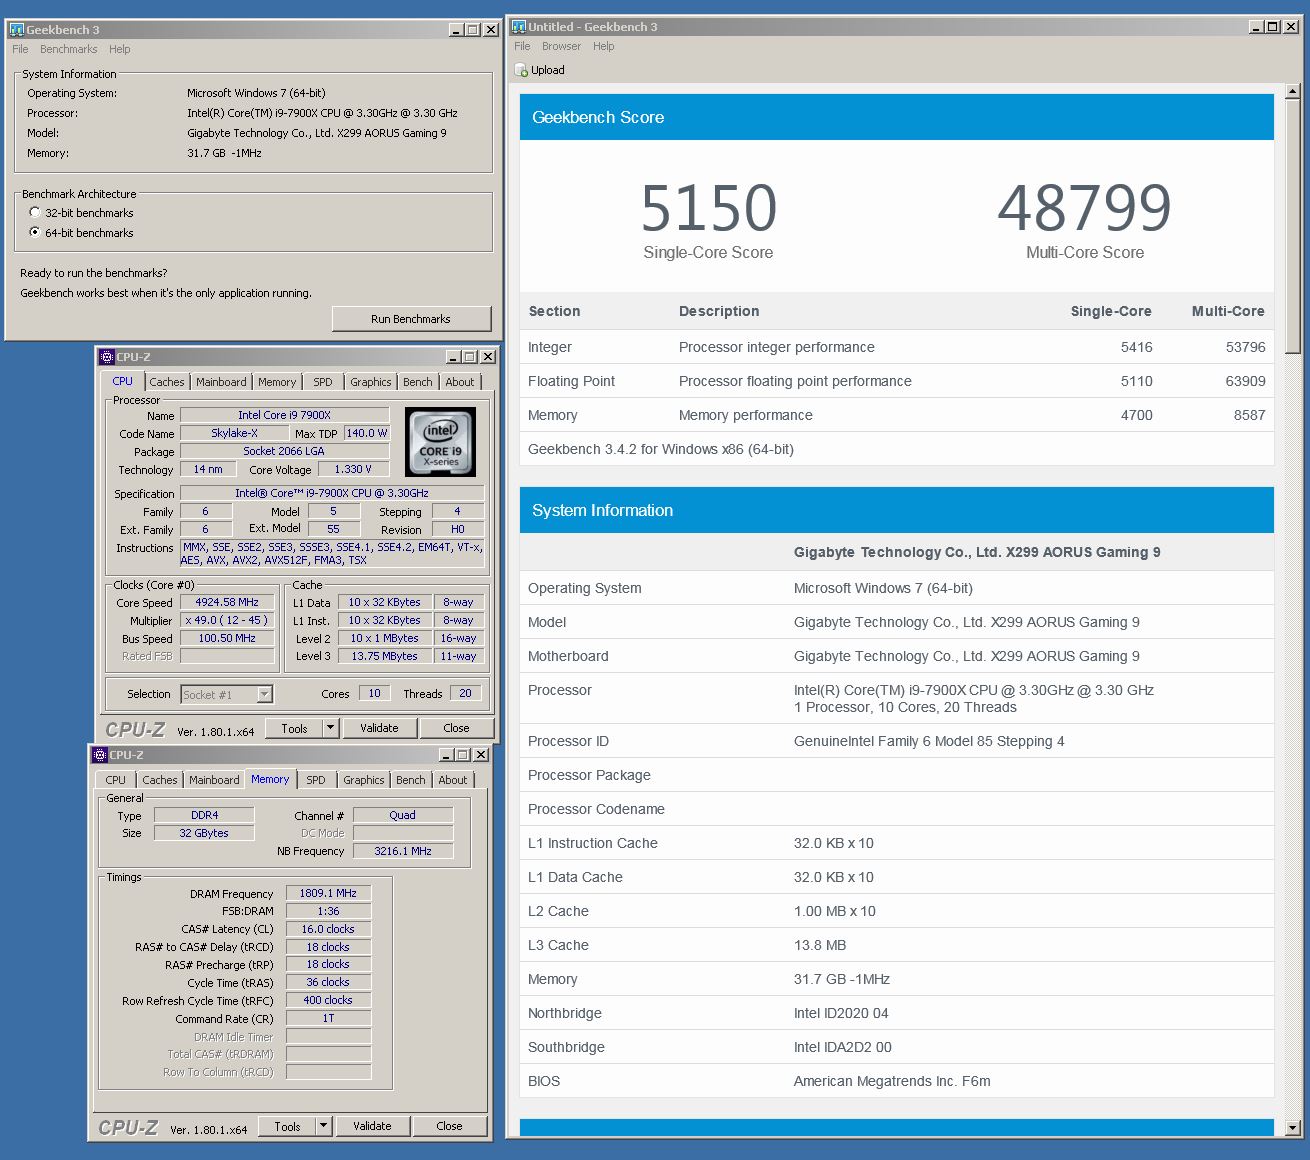
Task: Switch to Graphics tab in upper CPU-Z
Action: pyautogui.click(x=371, y=382)
